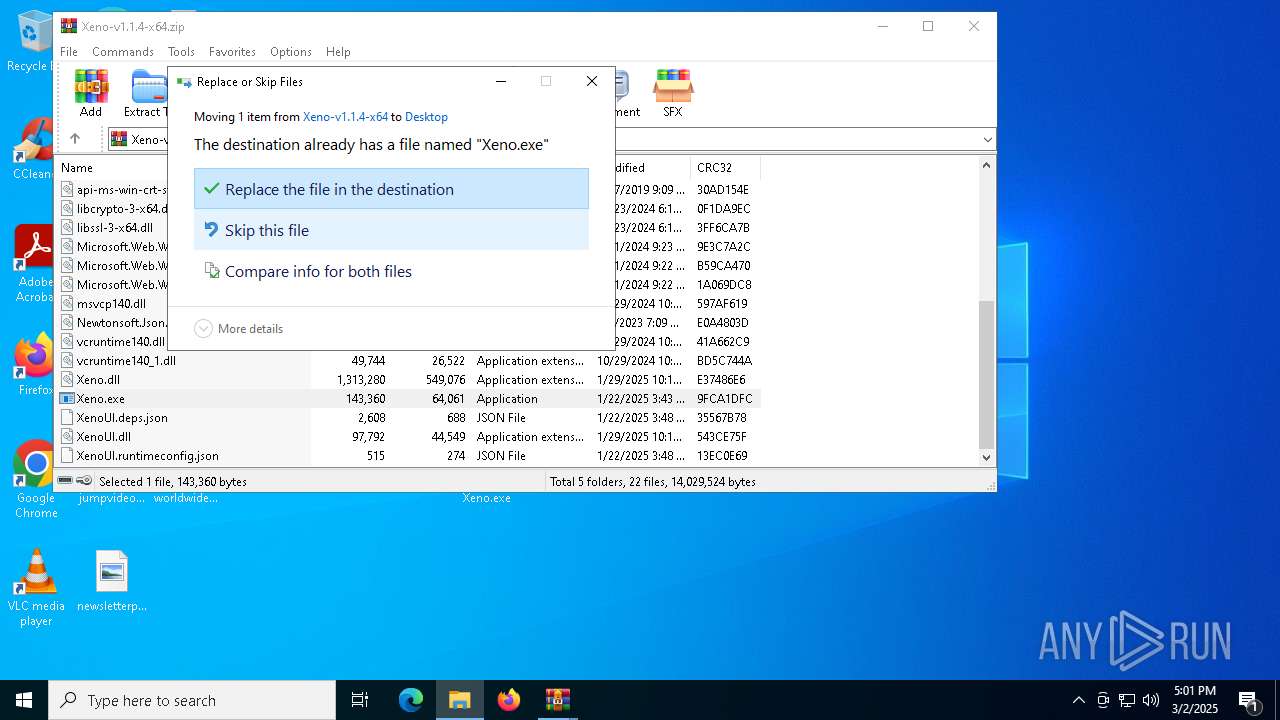Click the Desktop destination link
Image resolution: width=1280 pixels, height=720 pixels.
click(x=426, y=117)
